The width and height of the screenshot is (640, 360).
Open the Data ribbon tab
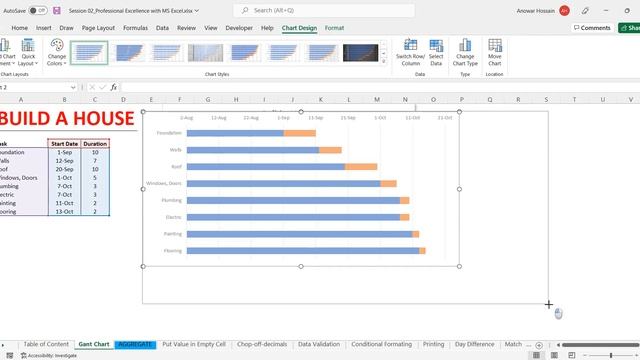click(x=162, y=28)
